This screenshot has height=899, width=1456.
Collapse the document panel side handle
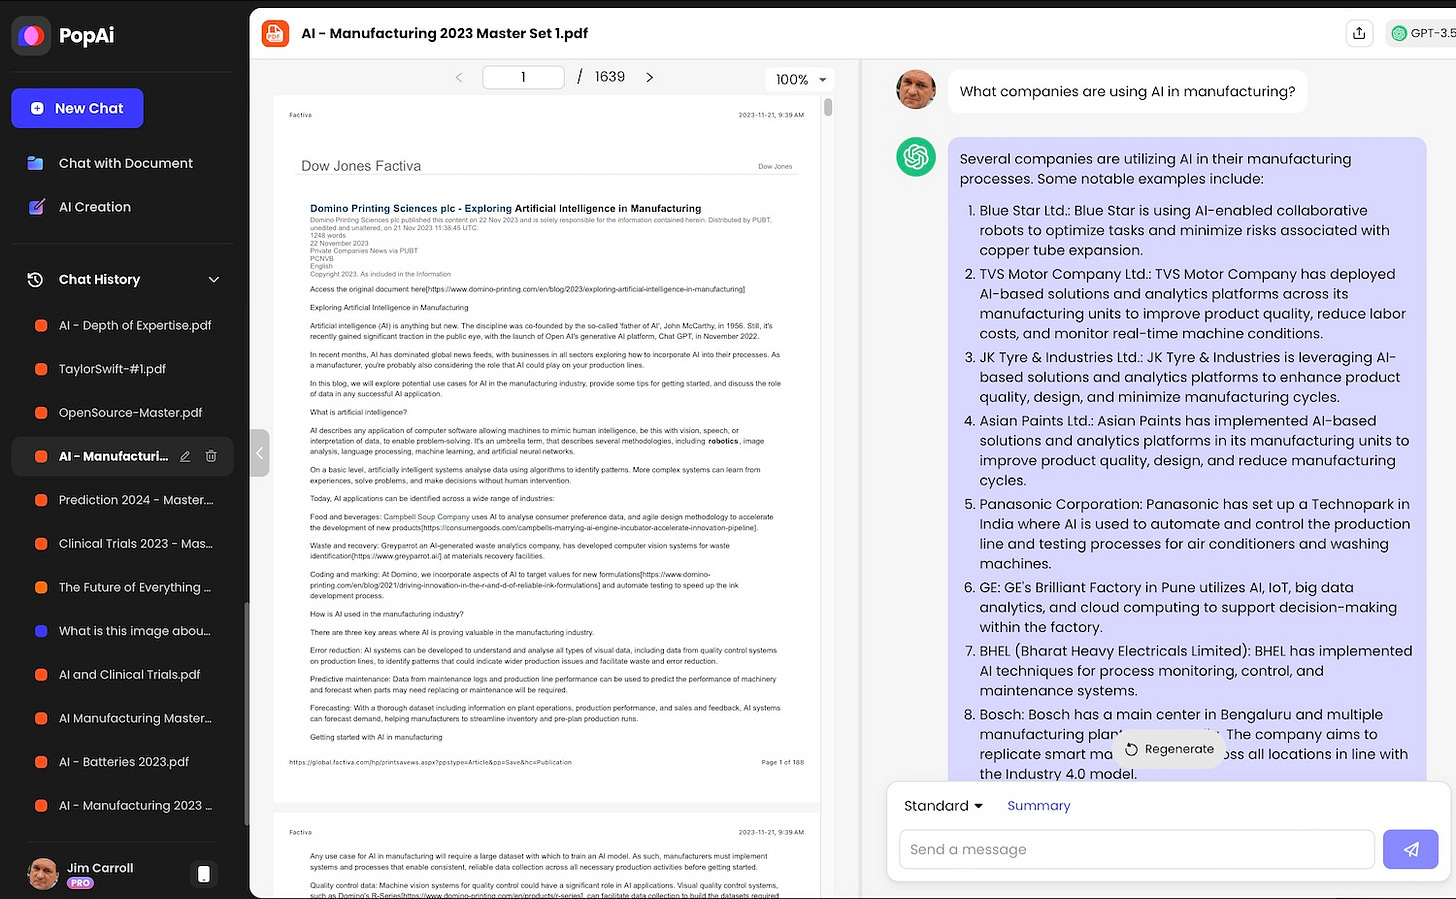(260, 453)
